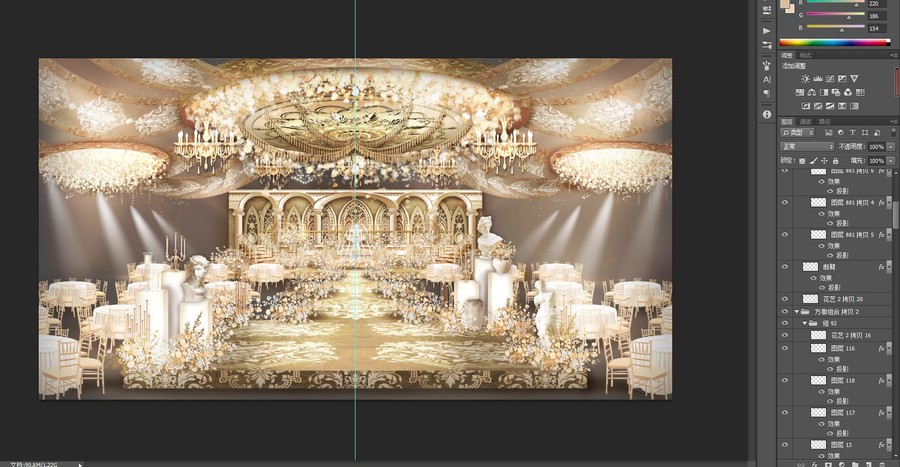Screen dimensions: 900x467
Task: Hide layer 图层 116
Action: coord(785,348)
